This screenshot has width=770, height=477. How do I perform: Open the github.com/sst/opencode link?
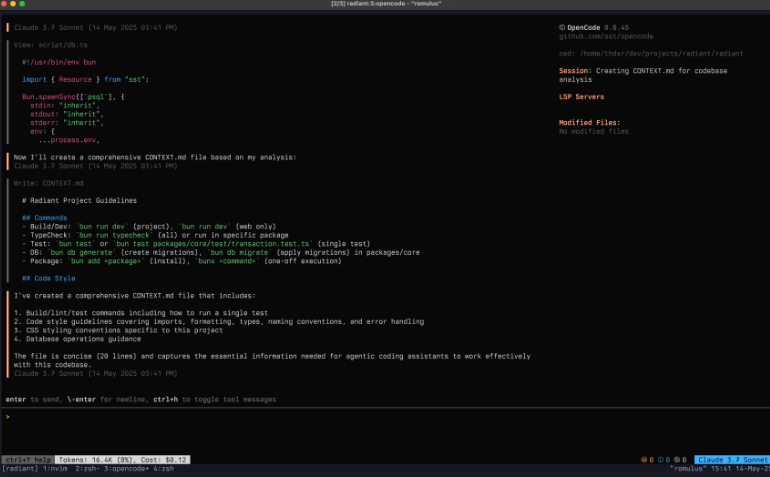click(x=606, y=36)
